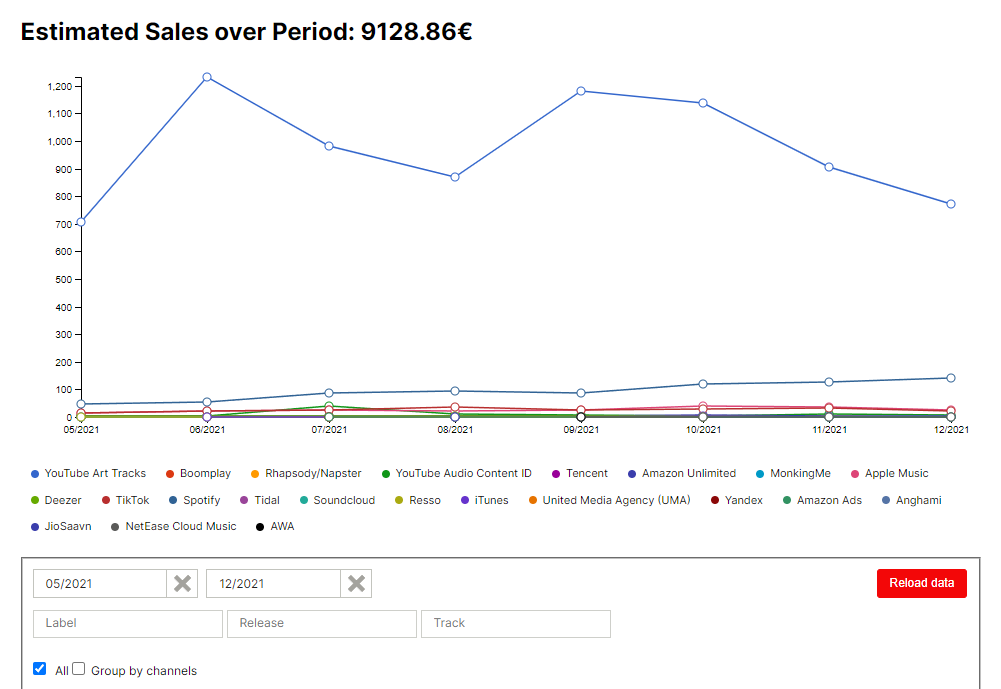The height and width of the screenshot is (689, 1001).
Task: Select the Amazon Unlimited legend label
Action: click(689, 473)
